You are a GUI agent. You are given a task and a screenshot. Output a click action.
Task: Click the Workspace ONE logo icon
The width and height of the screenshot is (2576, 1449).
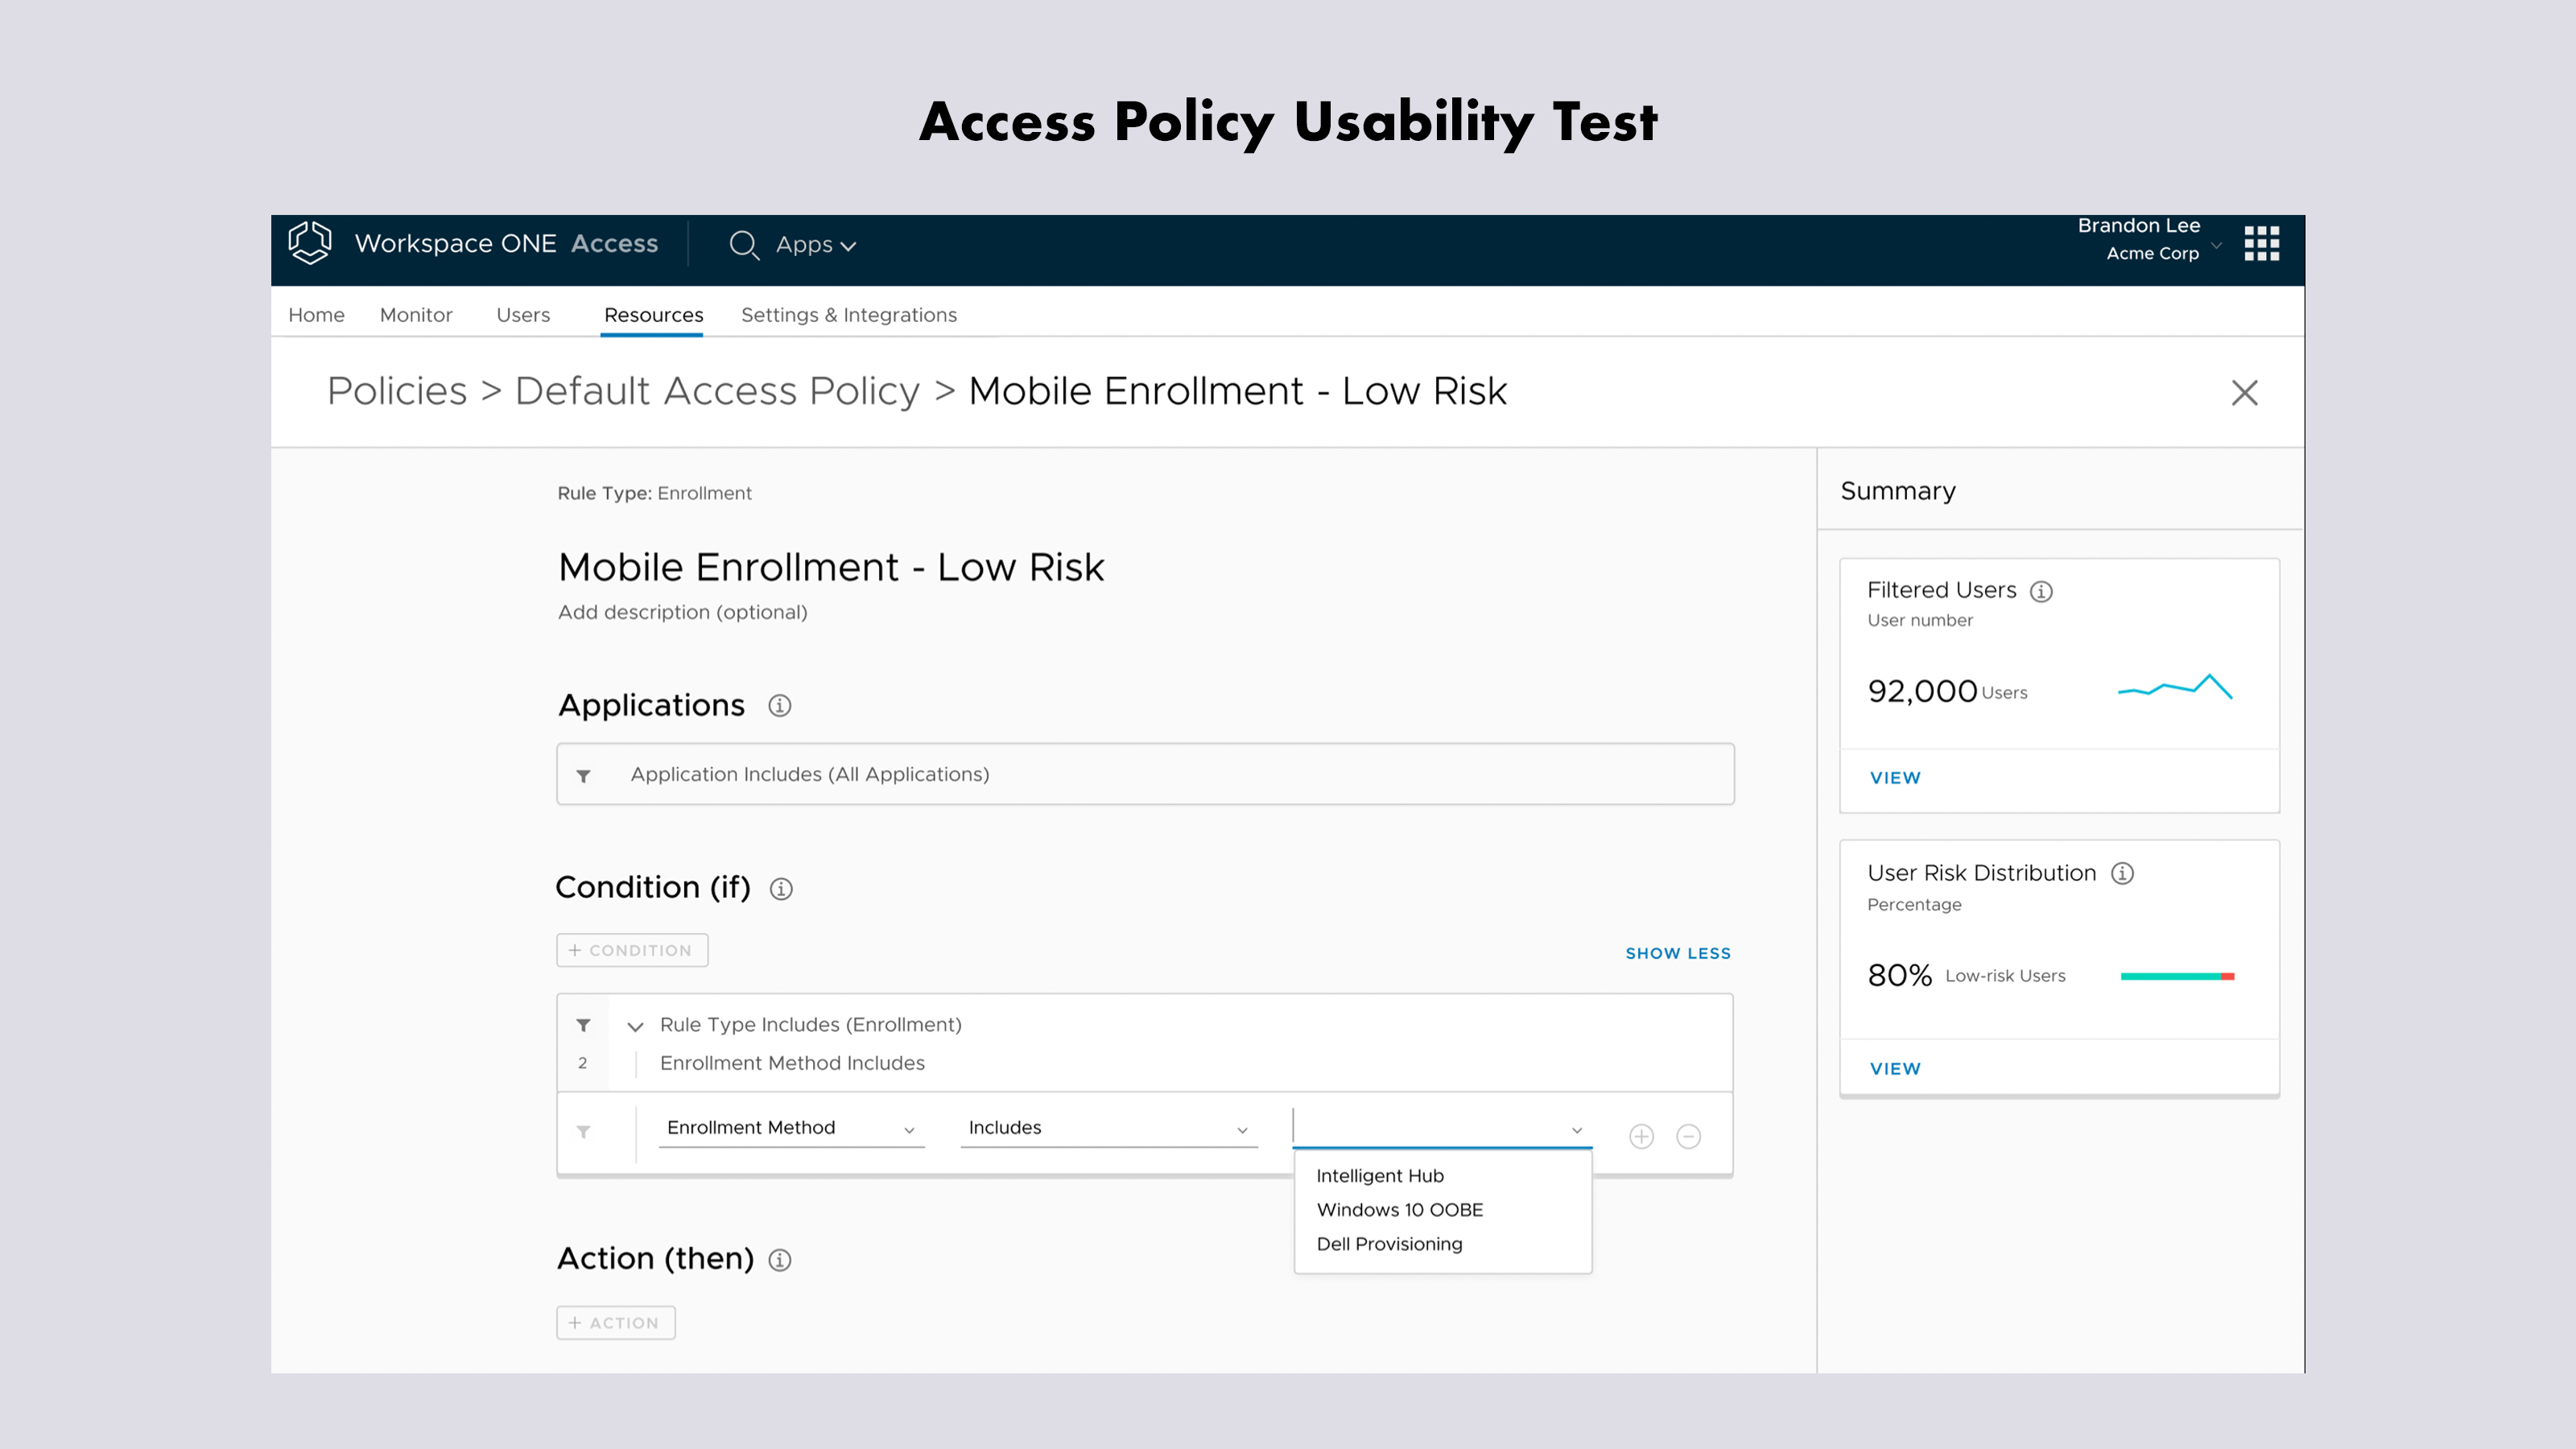(309, 243)
